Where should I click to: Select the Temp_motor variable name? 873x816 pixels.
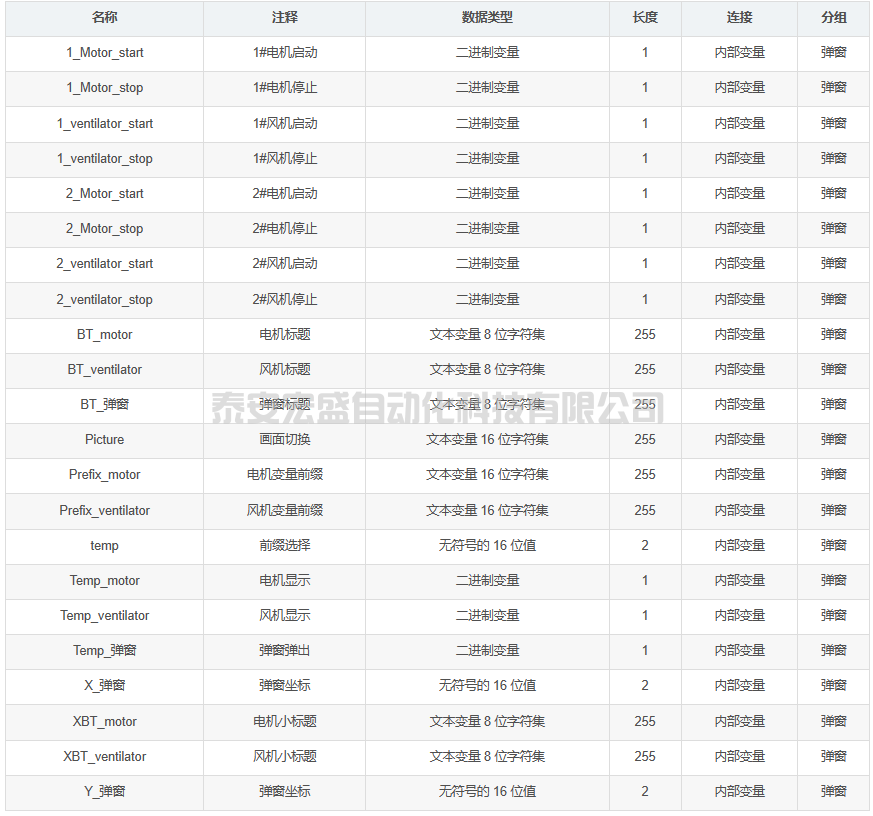[x=104, y=581]
